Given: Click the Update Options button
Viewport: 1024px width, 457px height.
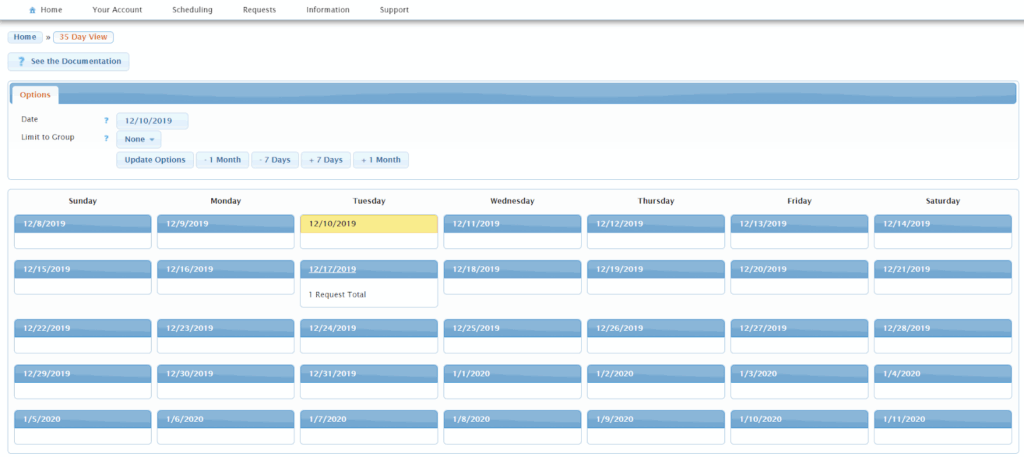Looking at the screenshot, I should 155,160.
